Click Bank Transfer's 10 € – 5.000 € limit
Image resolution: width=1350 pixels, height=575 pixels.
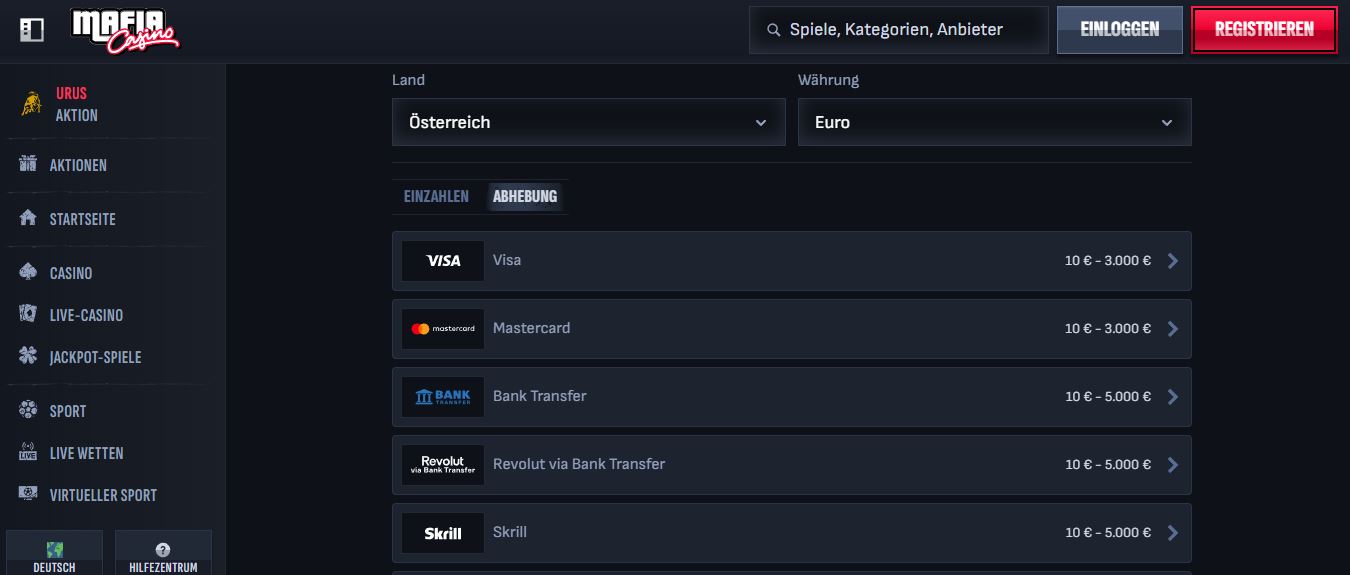pos(1108,397)
